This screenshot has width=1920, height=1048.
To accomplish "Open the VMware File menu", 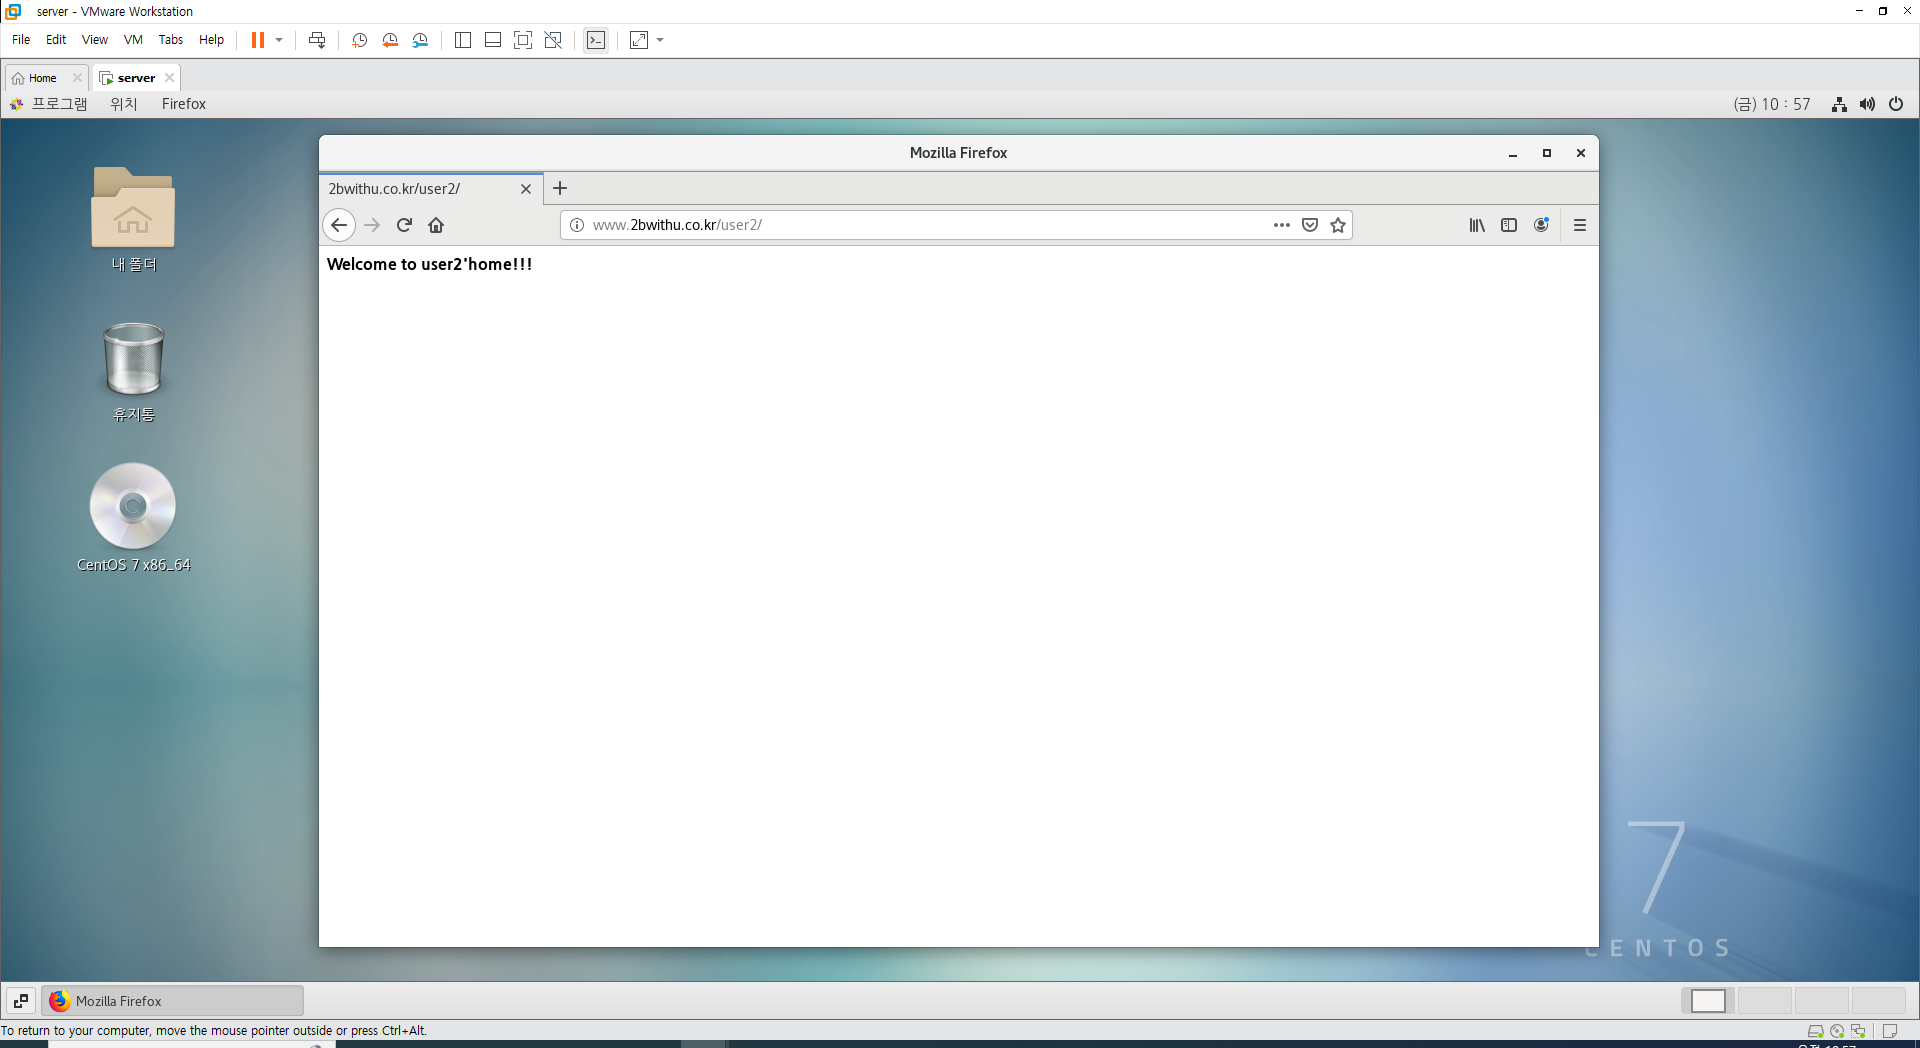I will [21, 40].
